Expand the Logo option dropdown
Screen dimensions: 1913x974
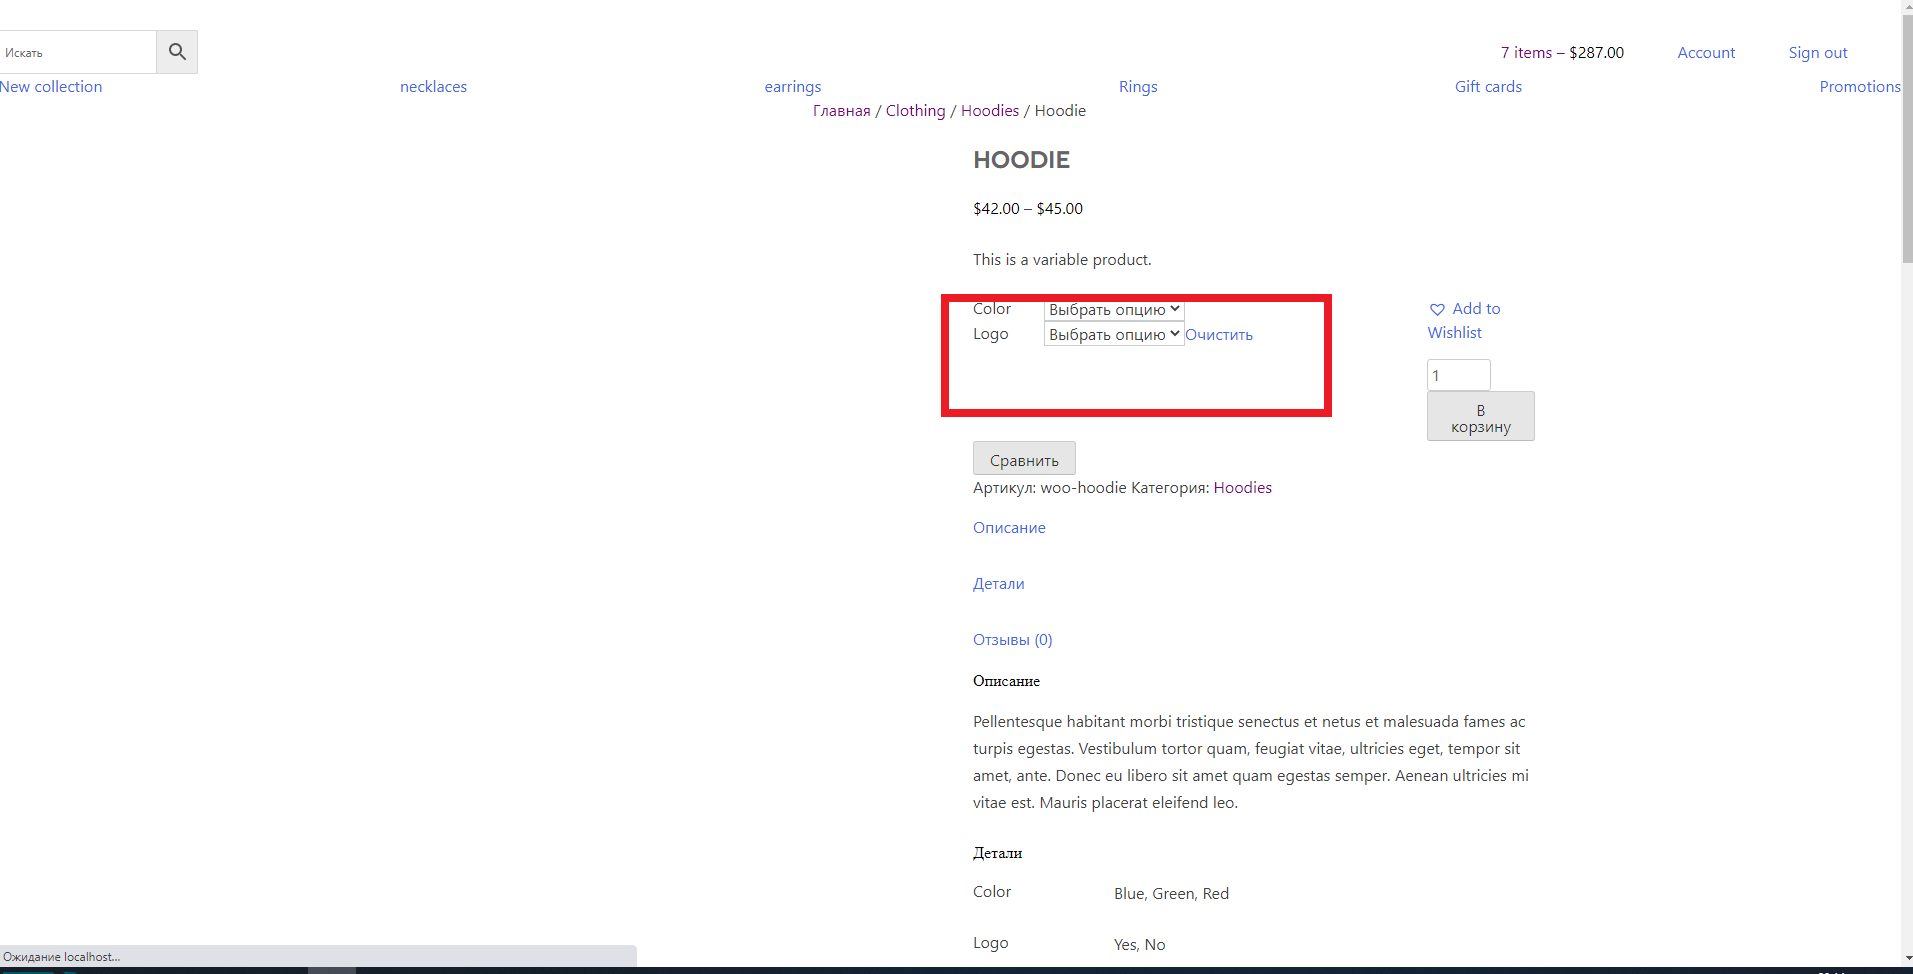click(x=1114, y=335)
